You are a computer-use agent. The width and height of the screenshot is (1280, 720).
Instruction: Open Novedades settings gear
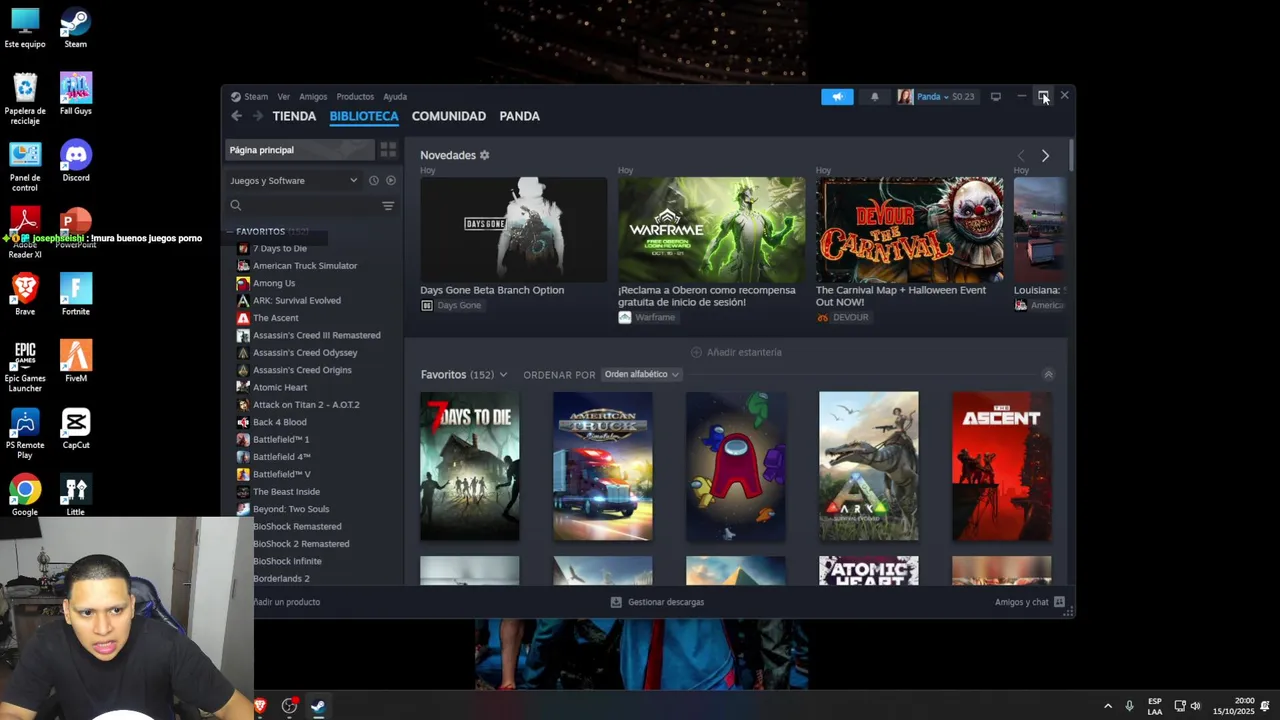tap(485, 156)
